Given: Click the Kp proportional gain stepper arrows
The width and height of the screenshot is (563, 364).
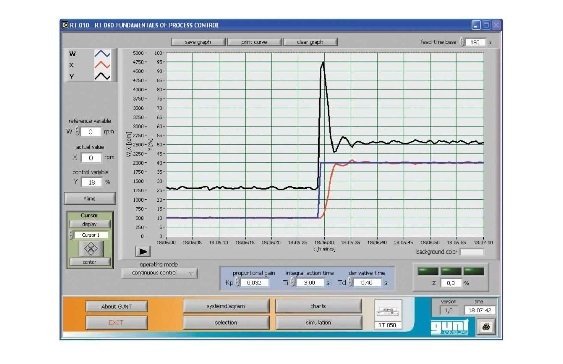Looking at the screenshot, I should pos(238,283).
